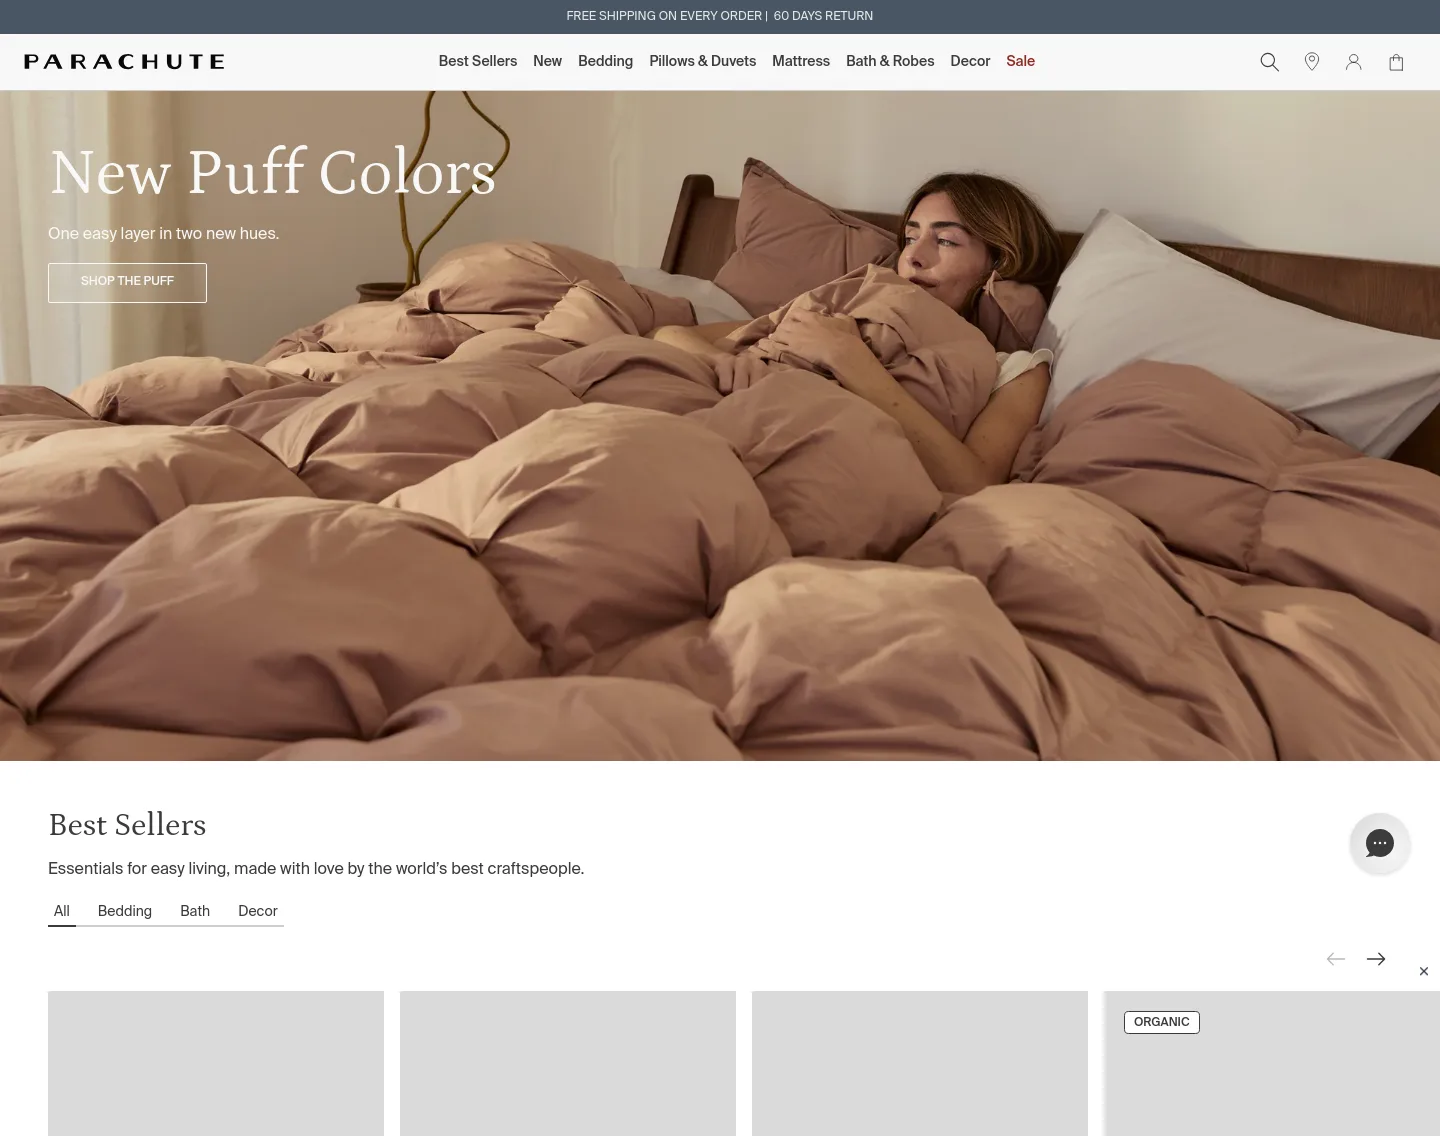
Task: Open the first Best Sellers product card
Action: point(216,1063)
